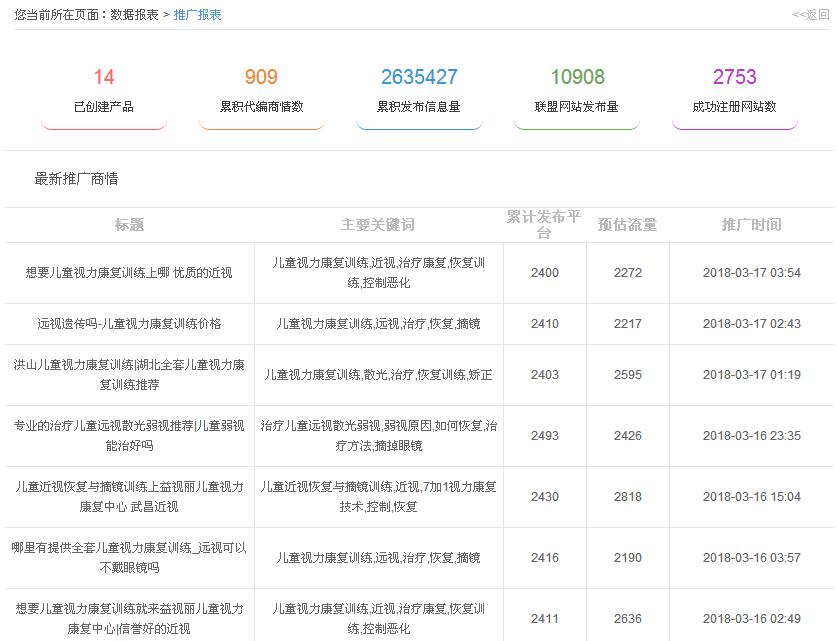Select the 2753 成功注册网站数 card

[735, 97]
